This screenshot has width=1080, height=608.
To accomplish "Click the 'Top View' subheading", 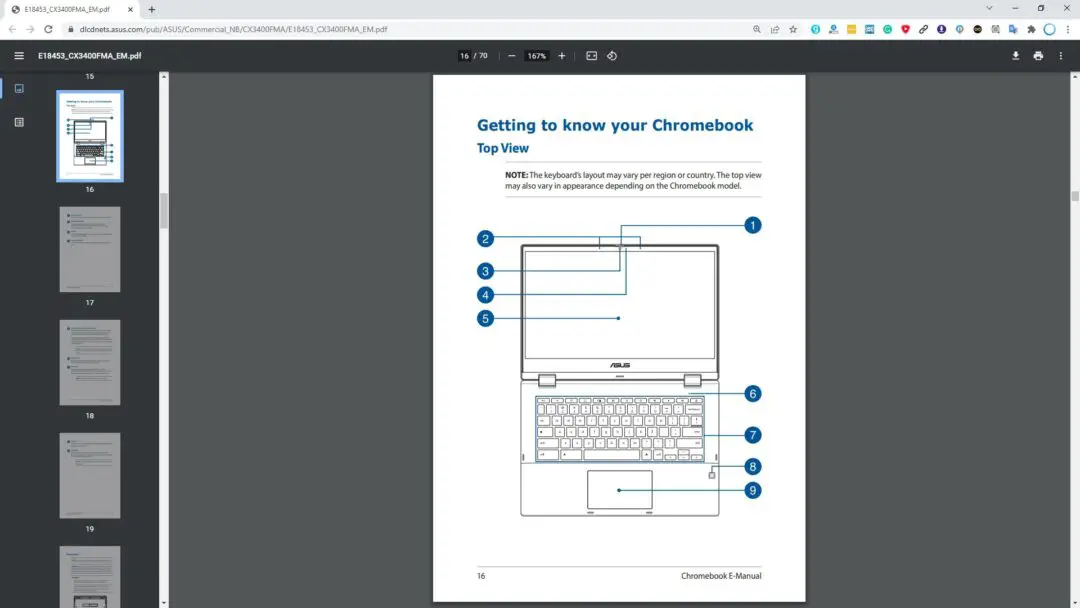I will pos(503,148).
